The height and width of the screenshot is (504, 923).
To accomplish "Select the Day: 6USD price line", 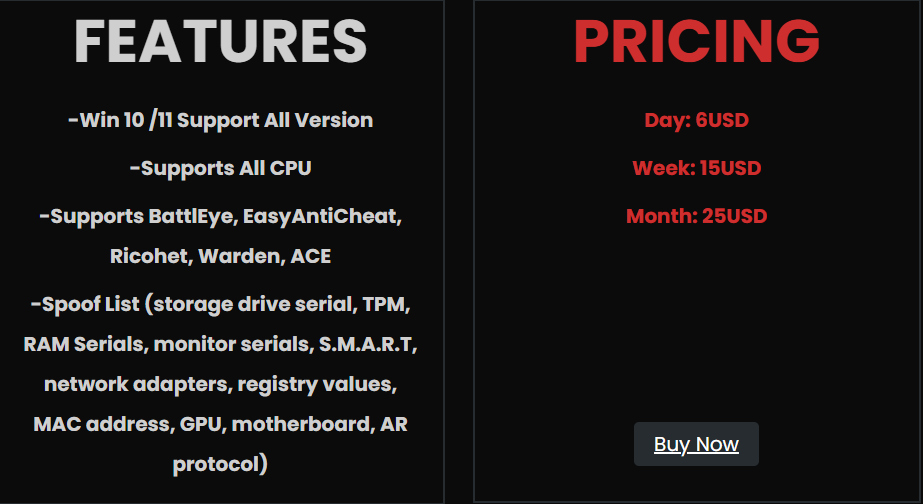I will point(696,121).
